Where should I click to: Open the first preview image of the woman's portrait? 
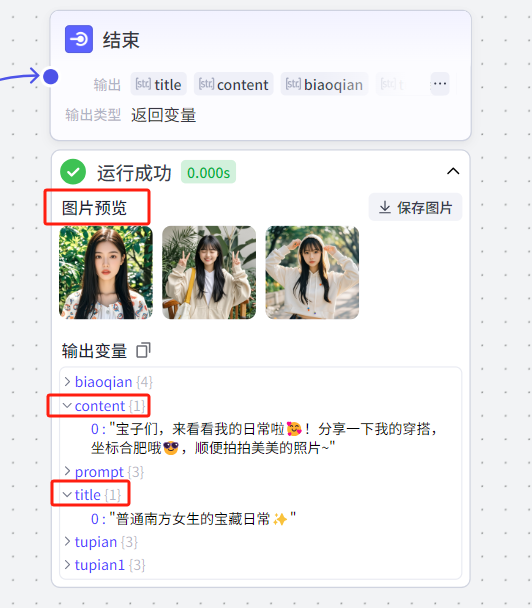pyautogui.click(x=106, y=273)
